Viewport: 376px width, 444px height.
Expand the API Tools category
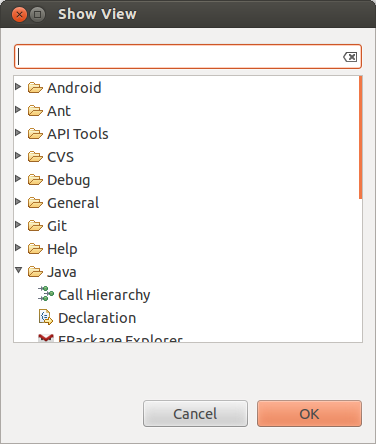click(18, 133)
